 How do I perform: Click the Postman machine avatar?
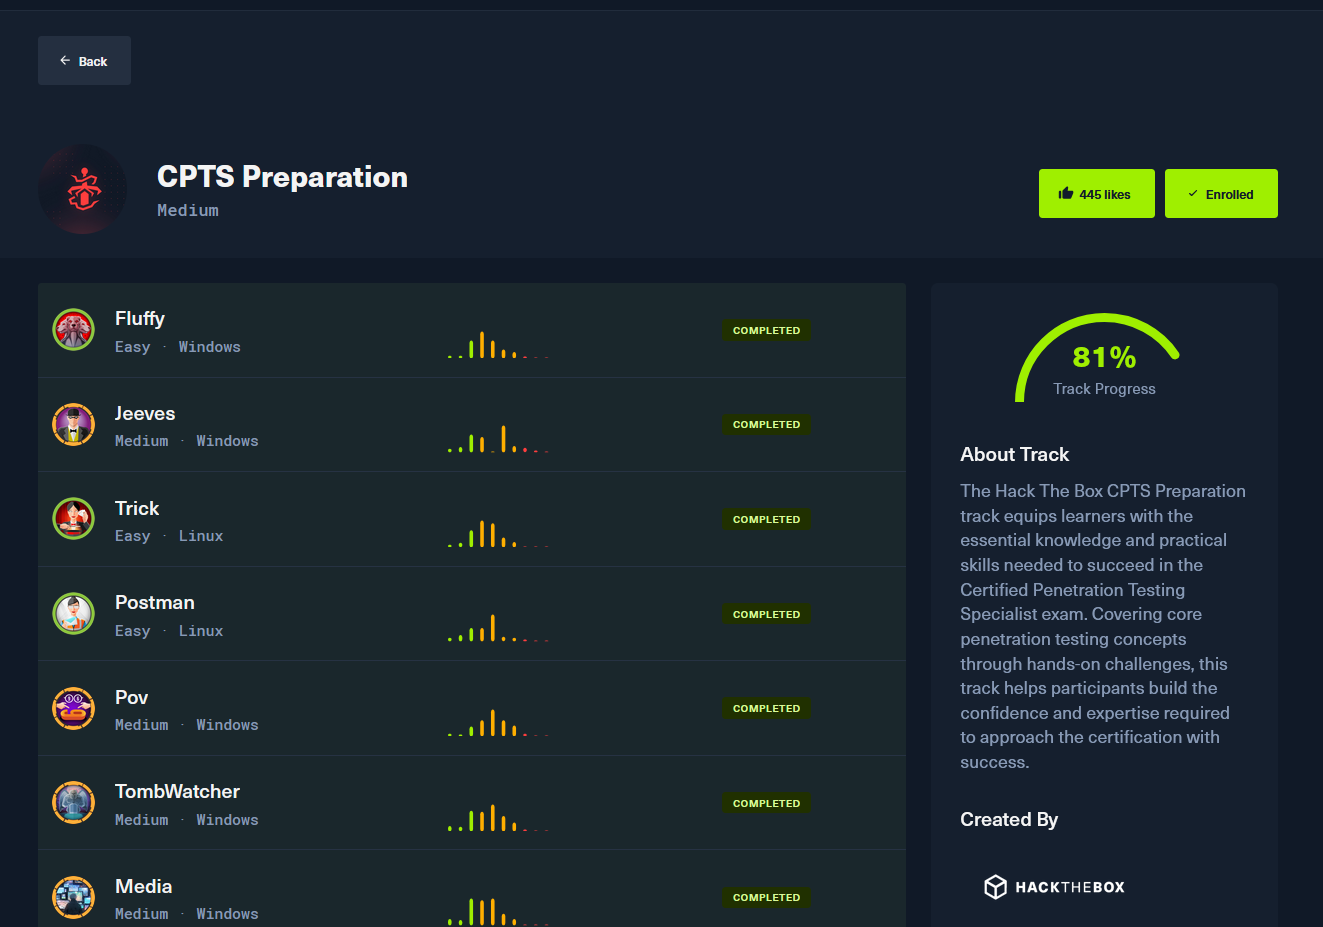pyautogui.click(x=73, y=613)
